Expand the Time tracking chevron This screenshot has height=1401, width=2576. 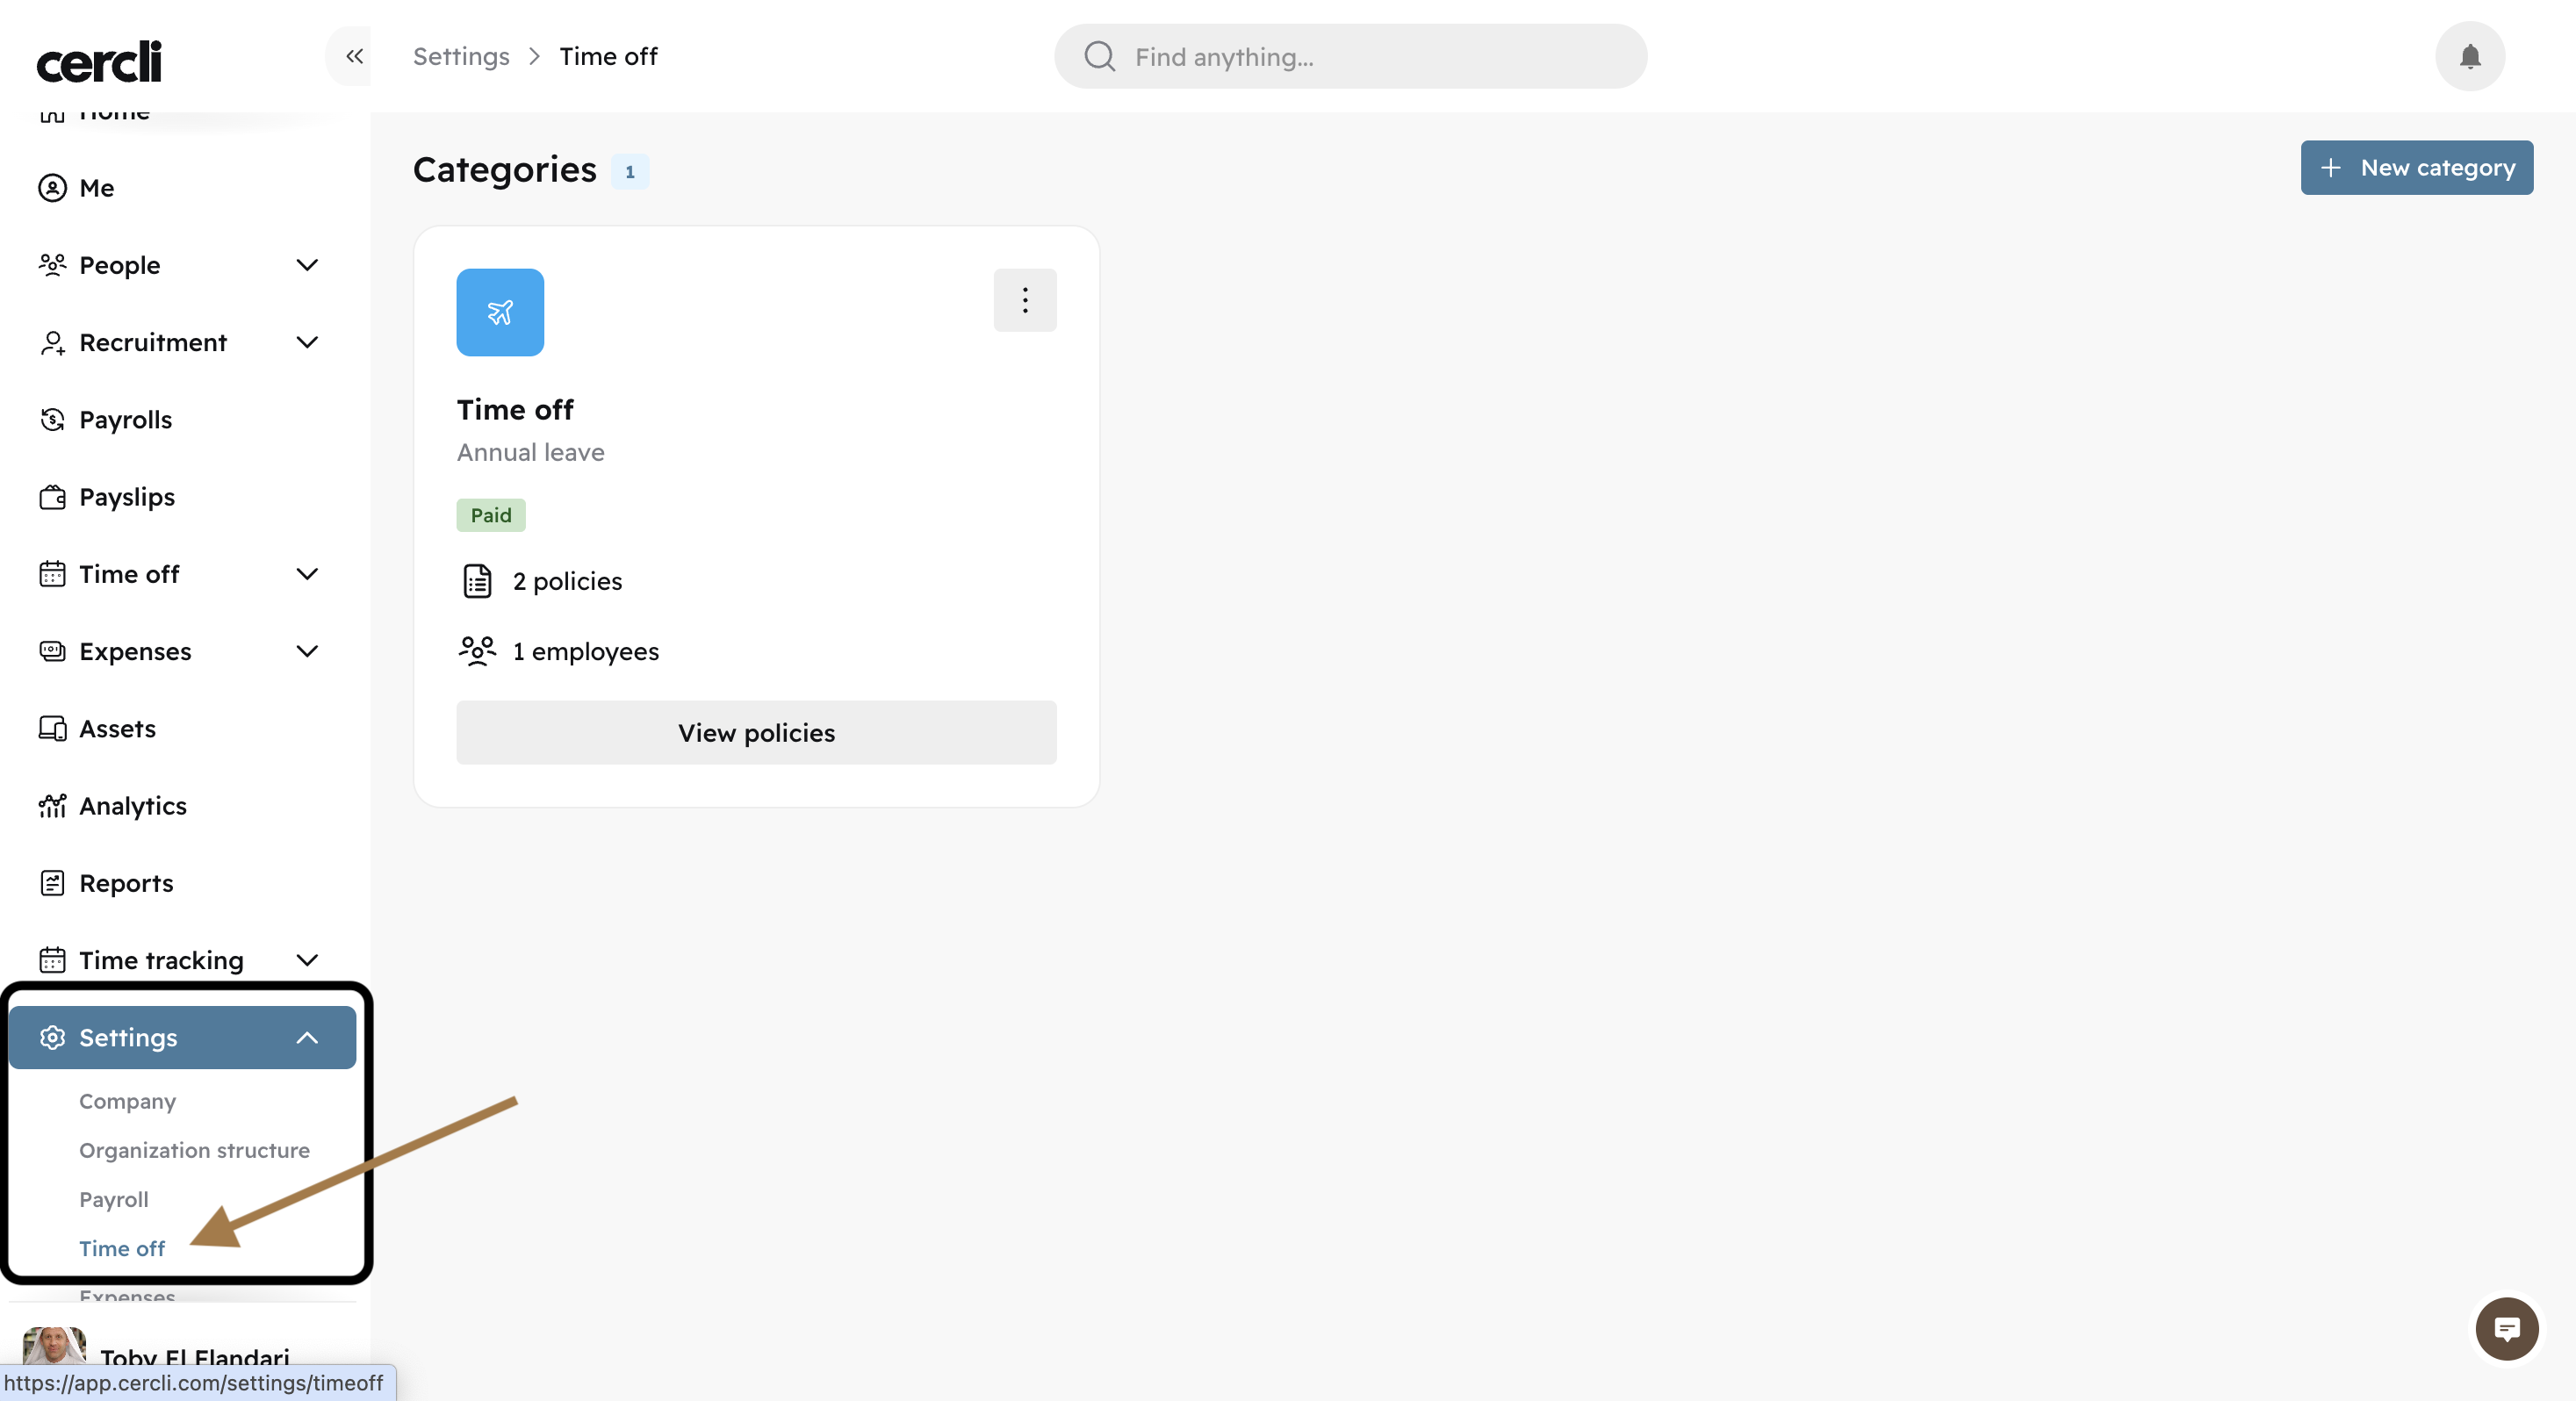(x=307, y=960)
